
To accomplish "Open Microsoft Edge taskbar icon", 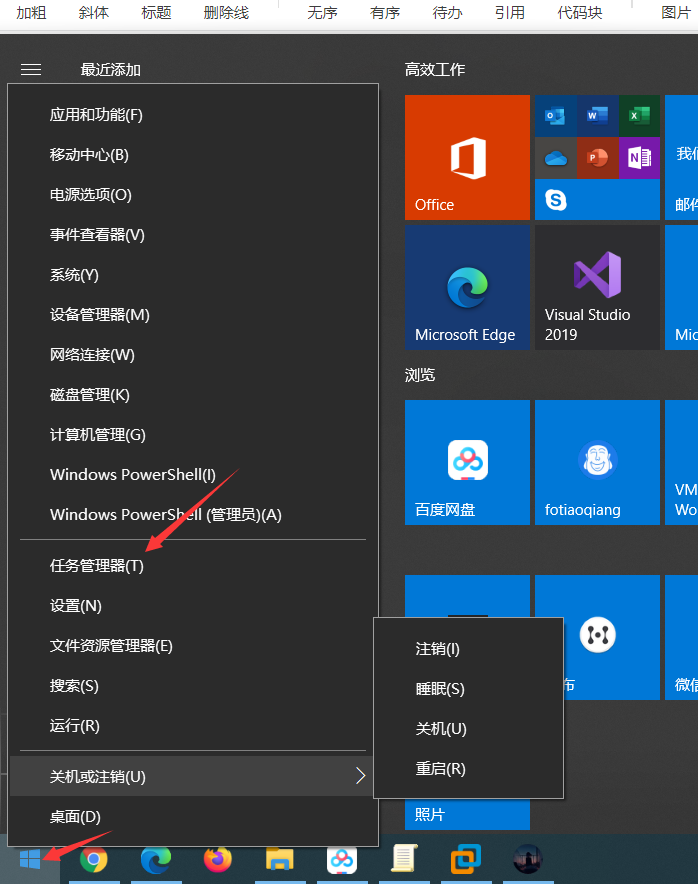I will [156, 859].
